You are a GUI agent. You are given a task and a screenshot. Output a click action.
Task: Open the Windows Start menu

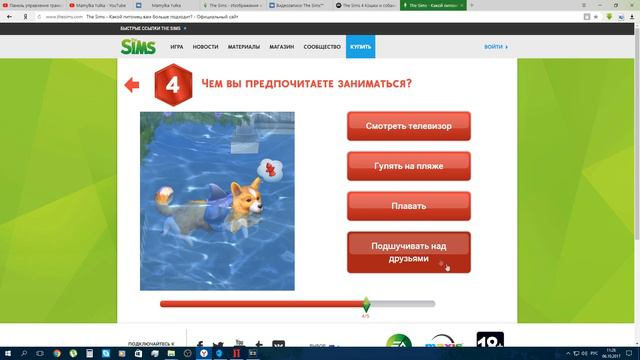click(8, 353)
